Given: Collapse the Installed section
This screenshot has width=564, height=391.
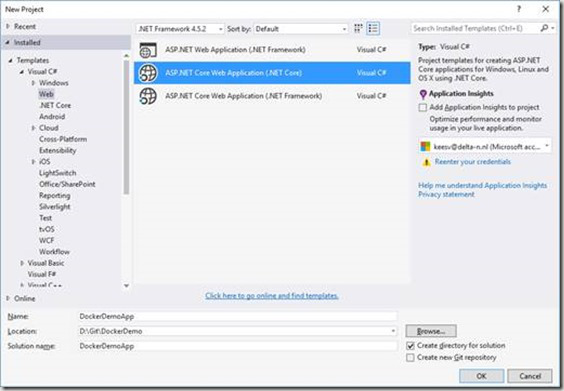Looking at the screenshot, I should pos(8,42).
